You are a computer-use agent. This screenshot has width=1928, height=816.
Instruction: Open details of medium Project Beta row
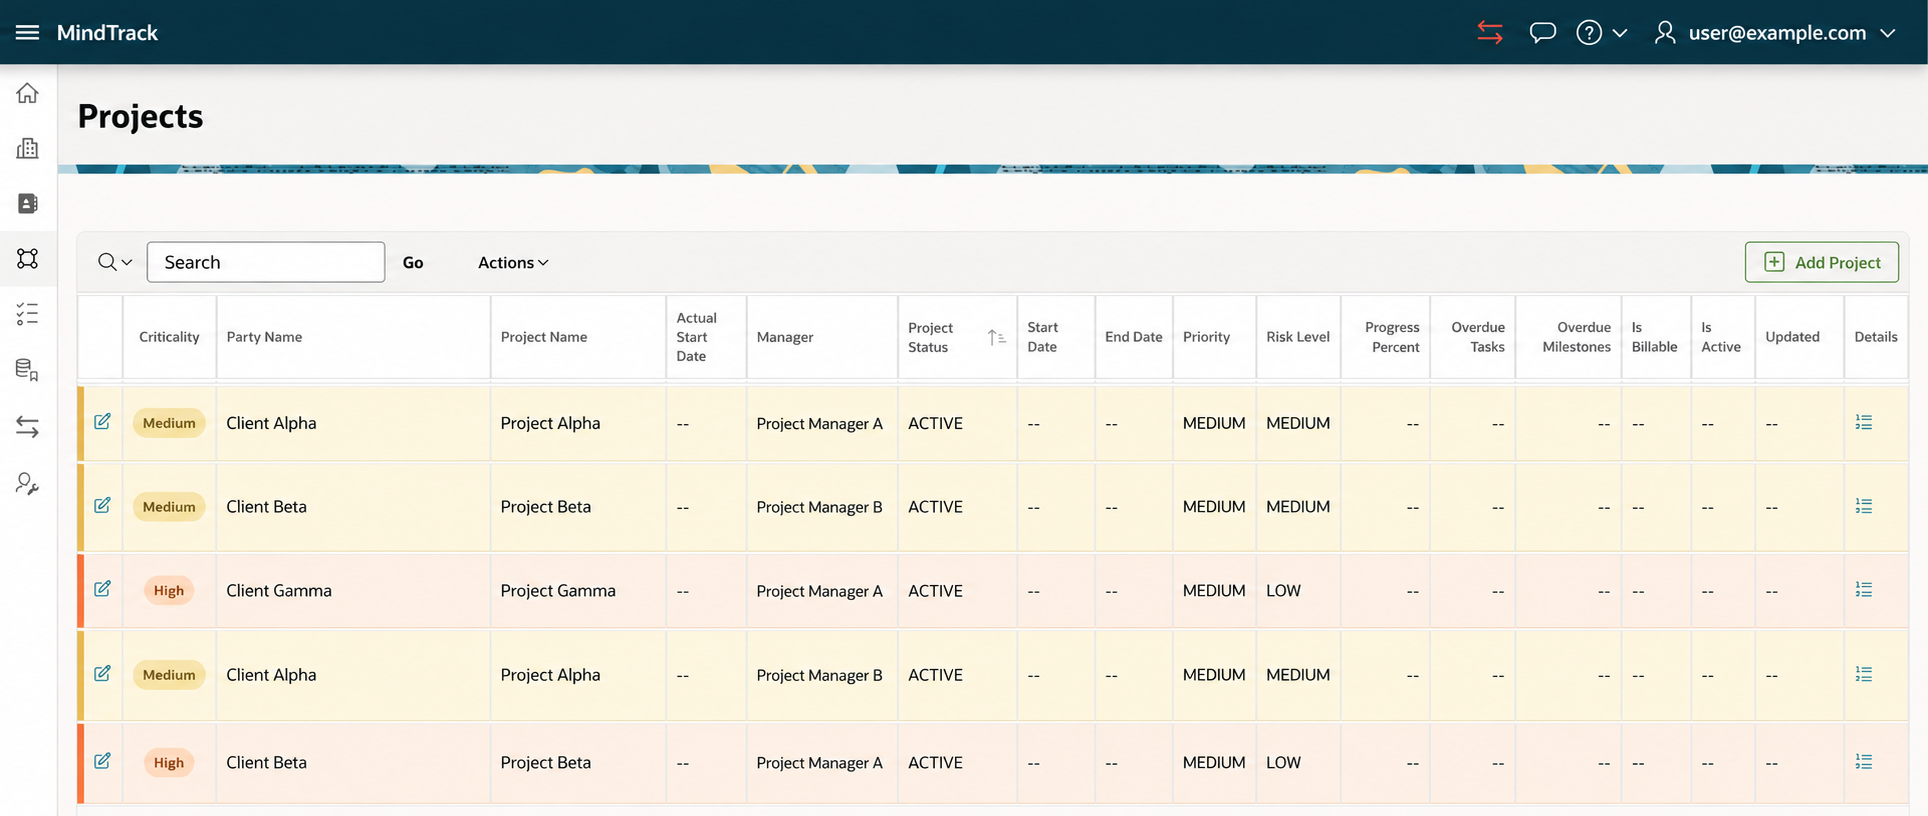pyautogui.click(x=1864, y=506)
